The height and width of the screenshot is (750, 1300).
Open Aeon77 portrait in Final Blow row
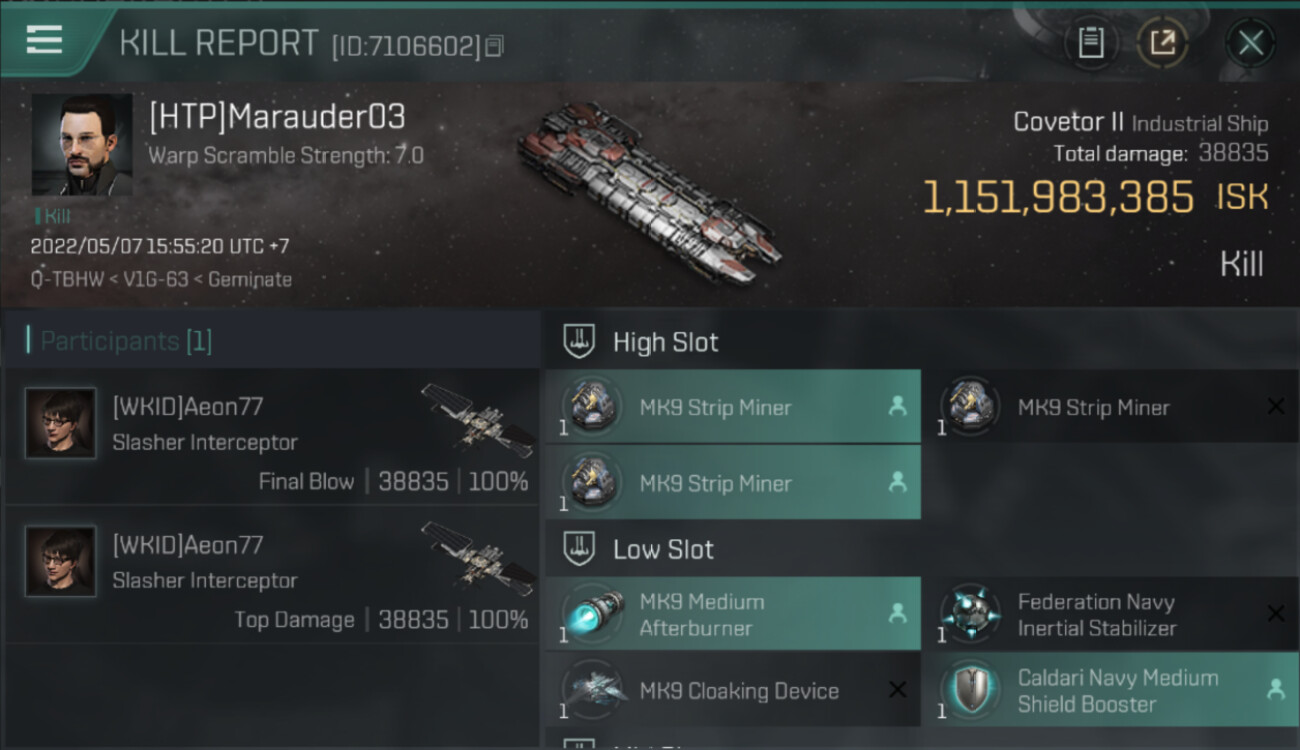point(61,423)
